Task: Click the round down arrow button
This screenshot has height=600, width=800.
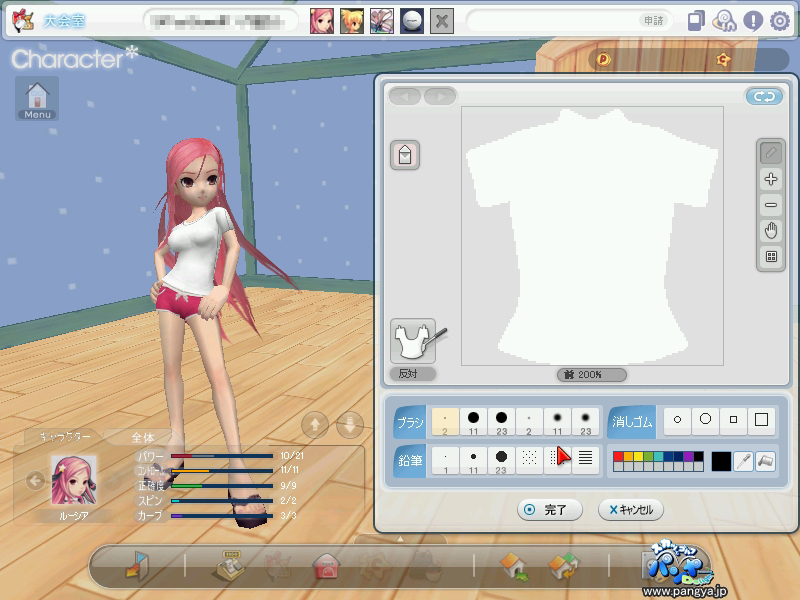Action: [x=350, y=424]
